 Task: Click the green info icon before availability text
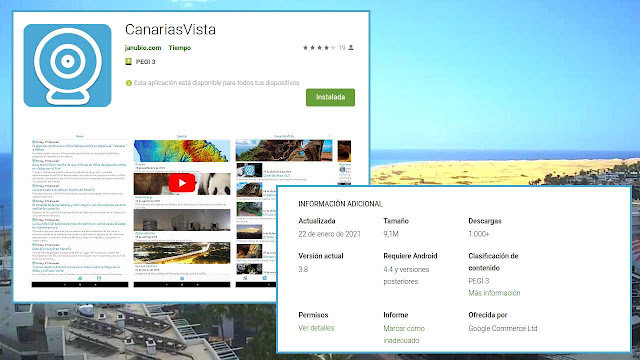tap(129, 83)
